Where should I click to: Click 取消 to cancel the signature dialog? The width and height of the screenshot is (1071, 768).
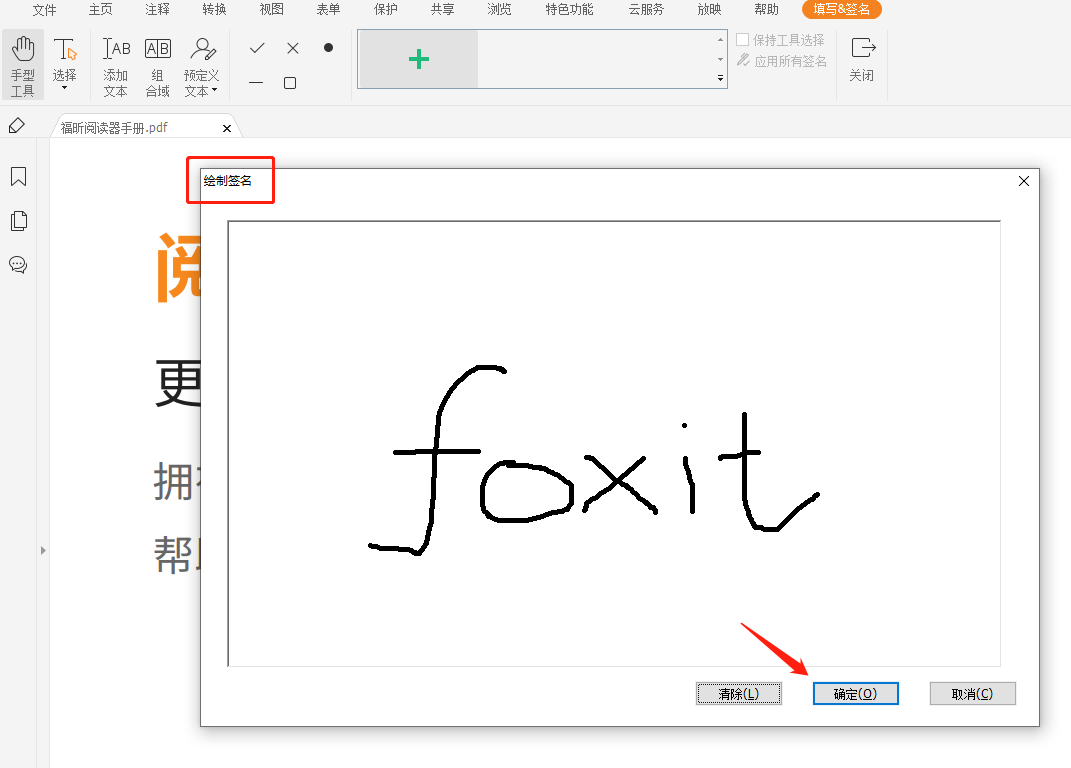coord(972,693)
